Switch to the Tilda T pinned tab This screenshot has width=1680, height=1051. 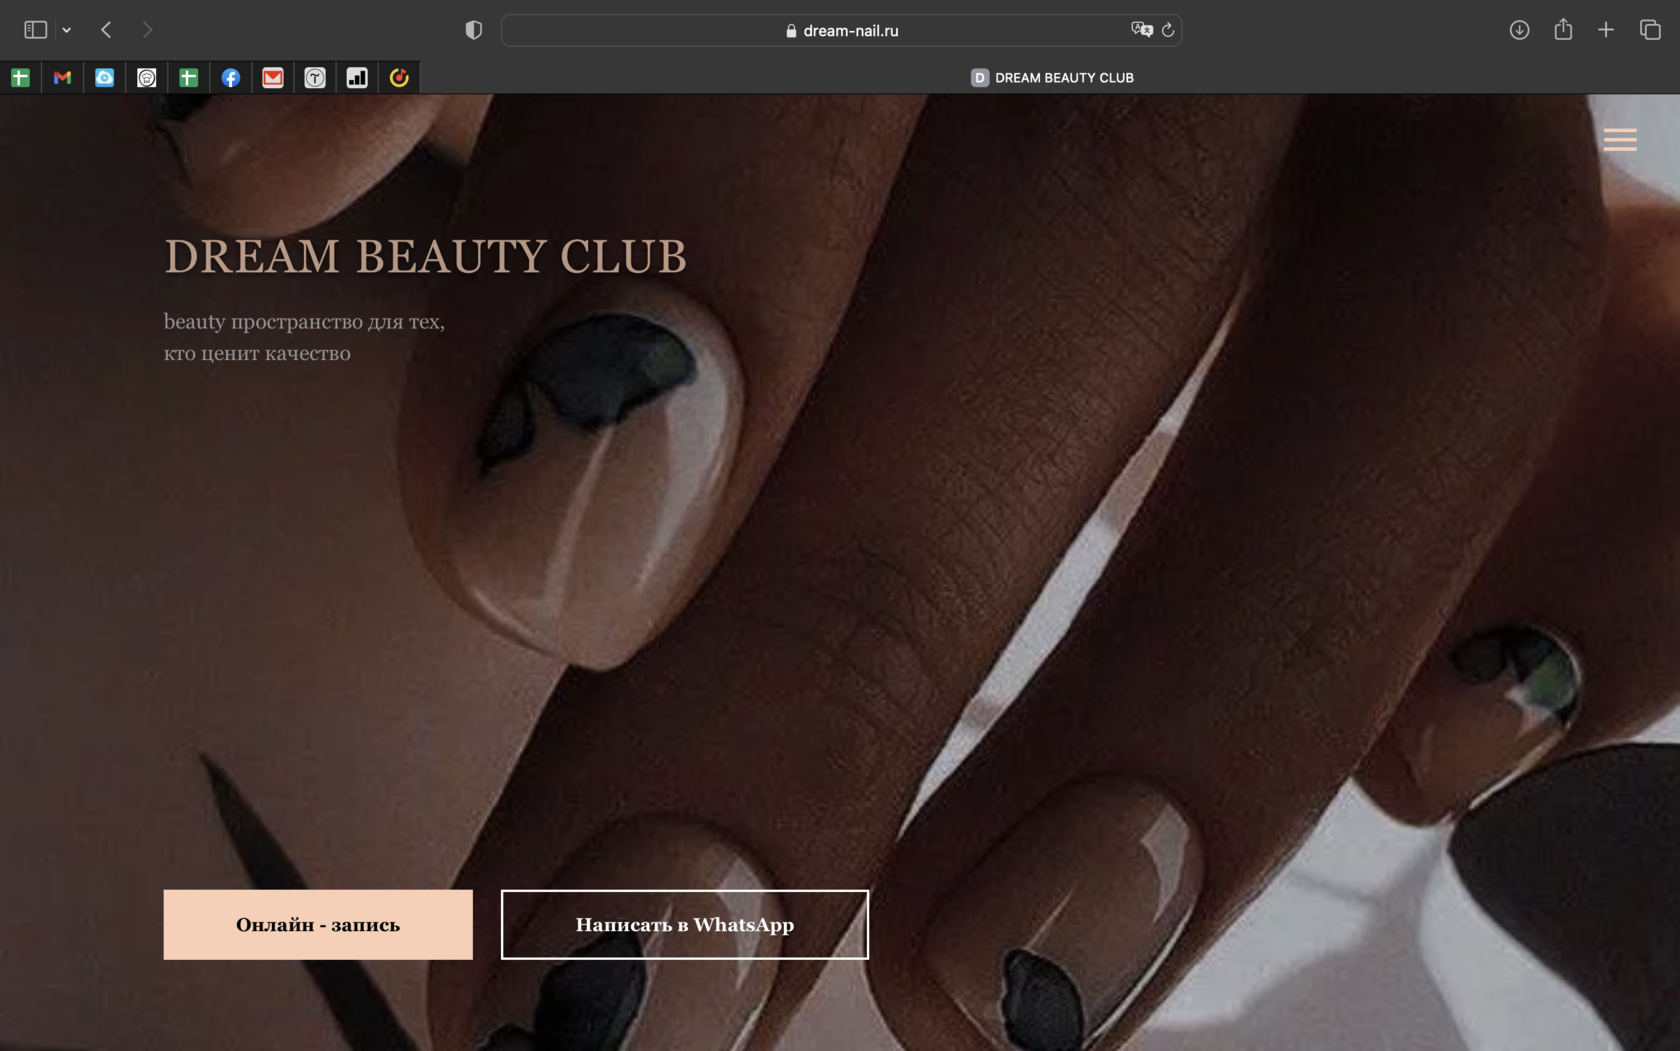(x=315, y=78)
